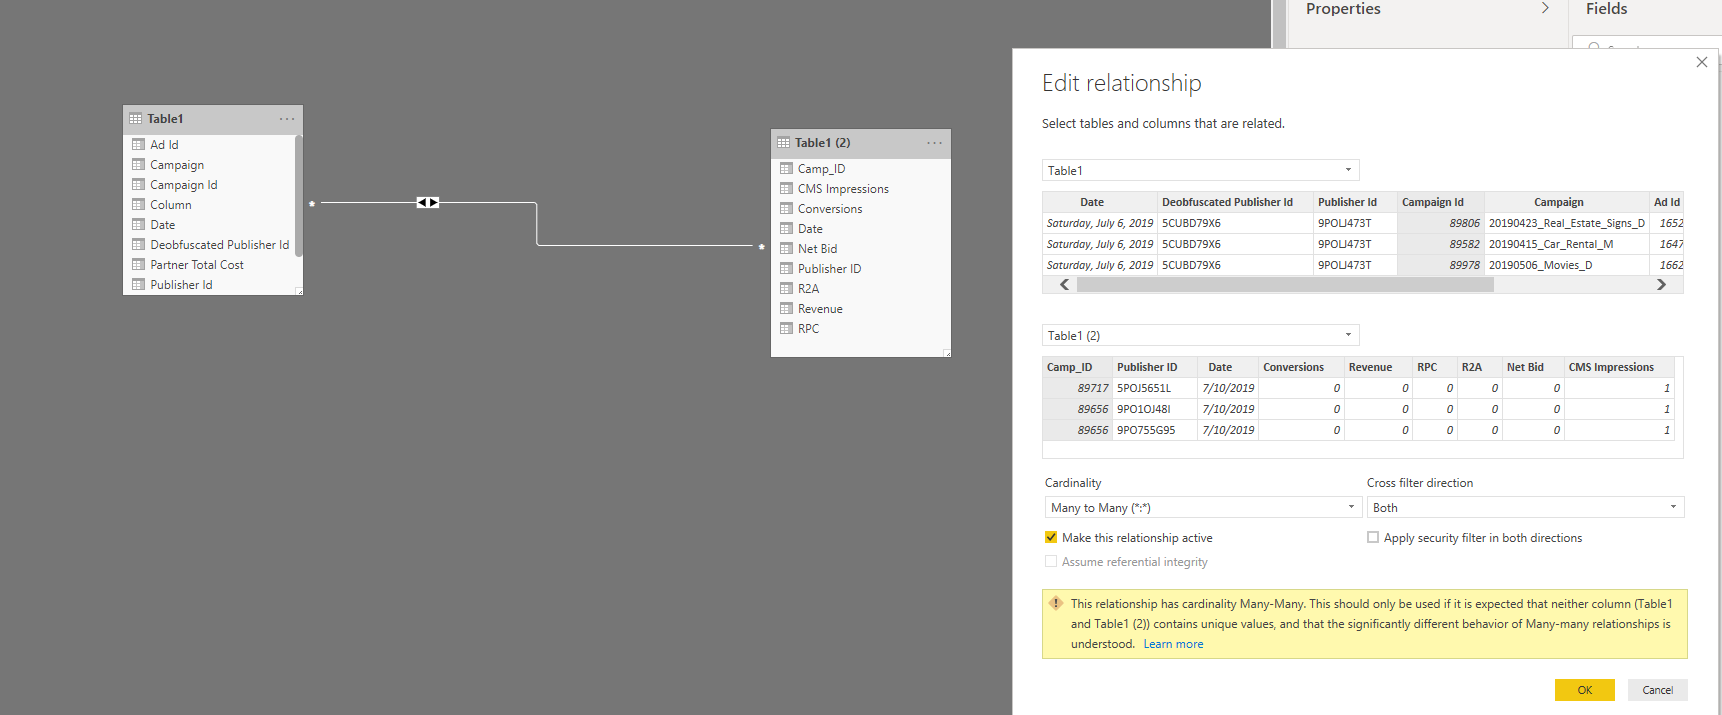The width and height of the screenshot is (1722, 715).
Task: Click the Assume referential integrity checkbox
Action: coord(1051,562)
